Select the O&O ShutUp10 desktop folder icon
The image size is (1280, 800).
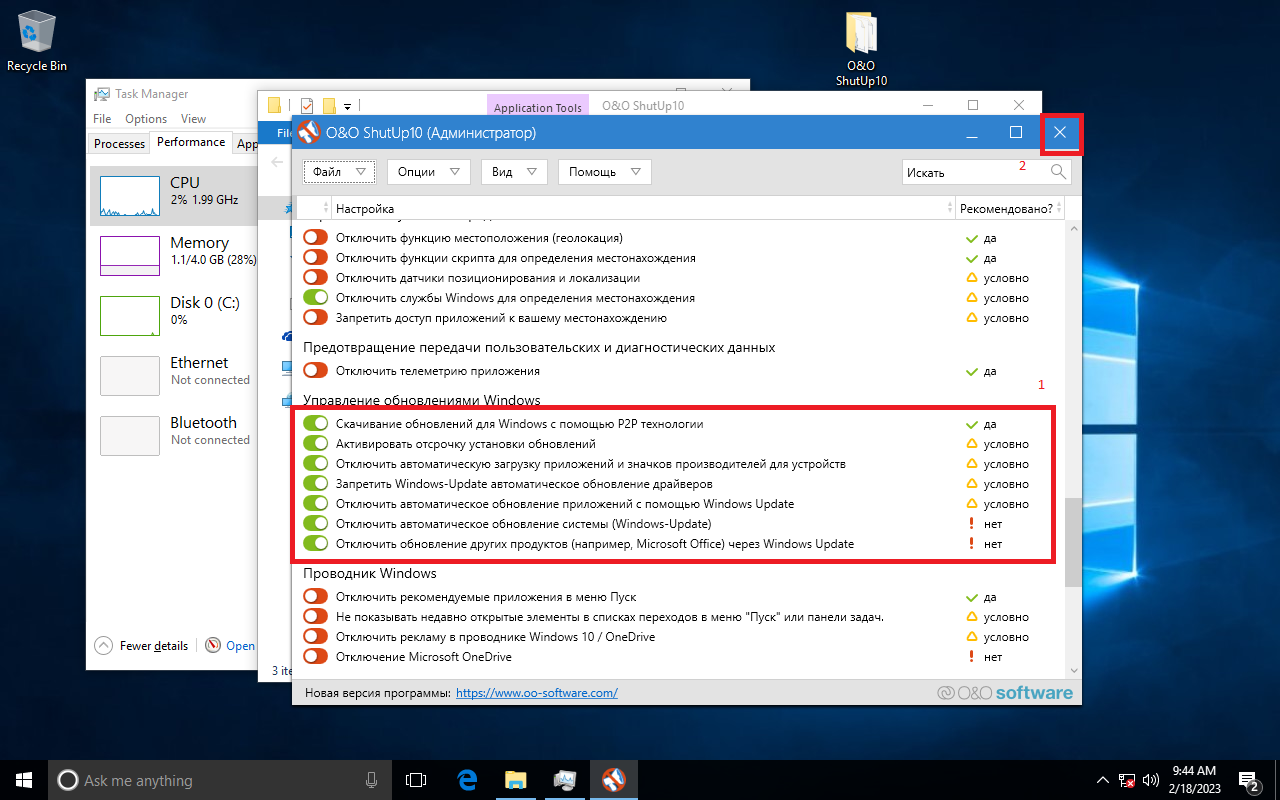click(861, 47)
